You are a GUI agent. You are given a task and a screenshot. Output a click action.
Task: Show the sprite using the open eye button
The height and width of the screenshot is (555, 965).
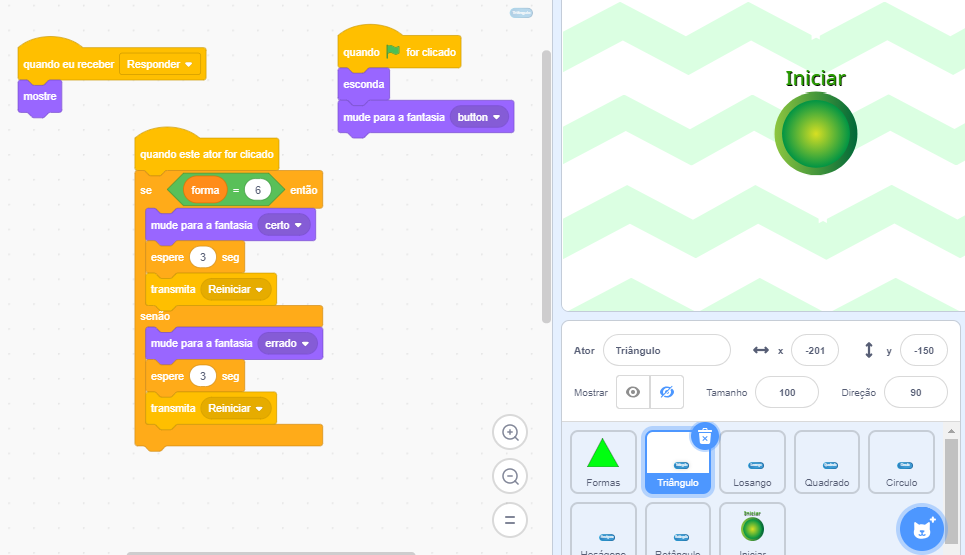tap(633, 392)
